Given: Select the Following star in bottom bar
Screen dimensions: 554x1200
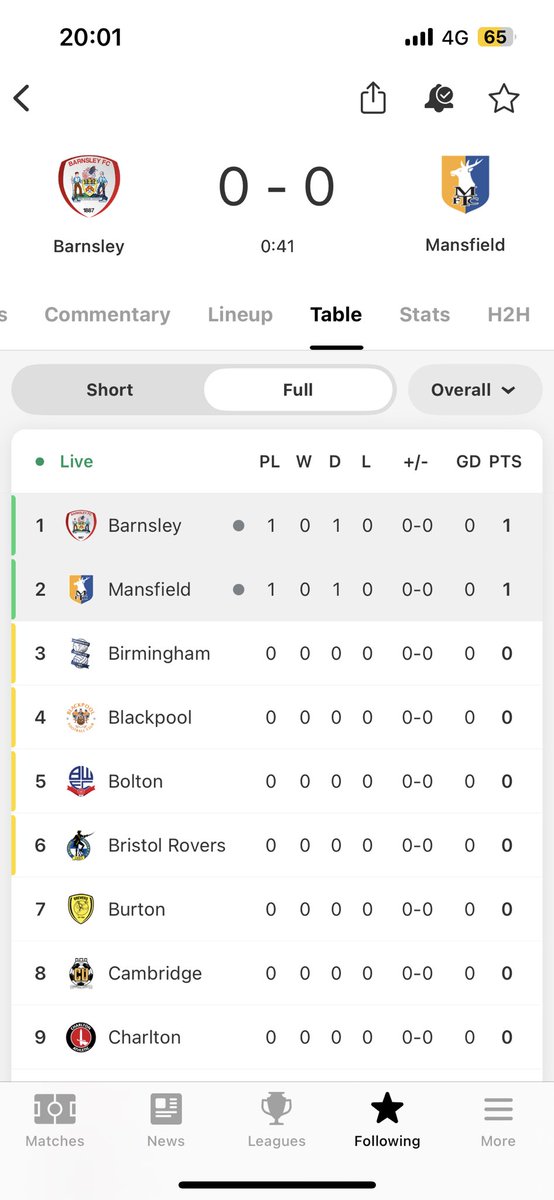Looking at the screenshot, I should pyautogui.click(x=387, y=1121).
